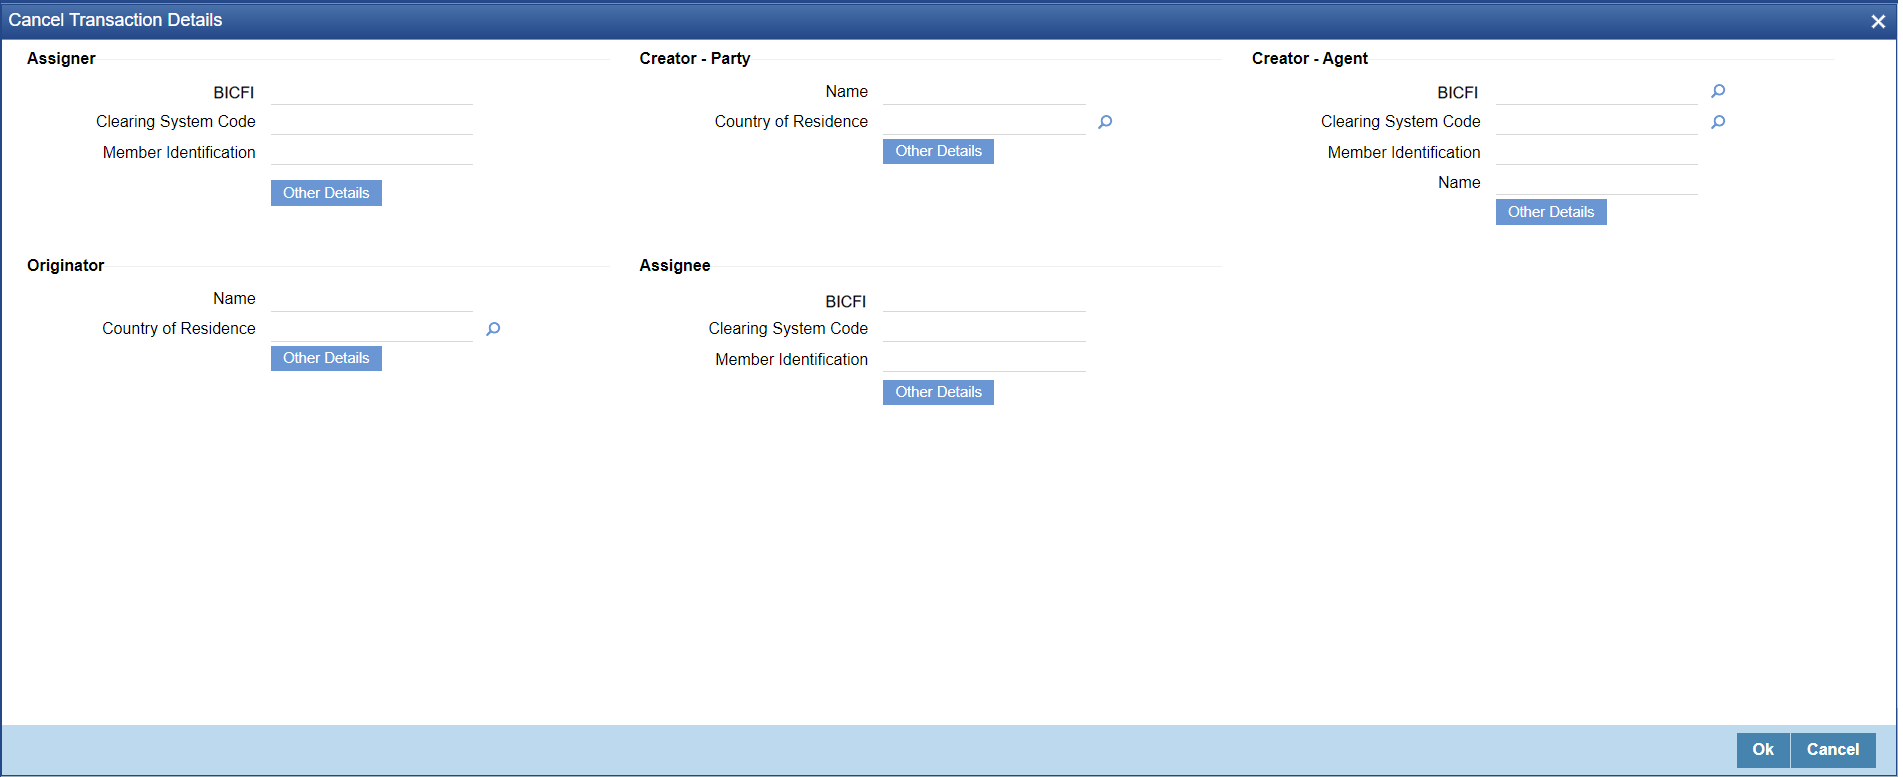The image size is (1903, 777).
Task: Focus the Creator - Agent BICFI field
Action: coord(1597,92)
